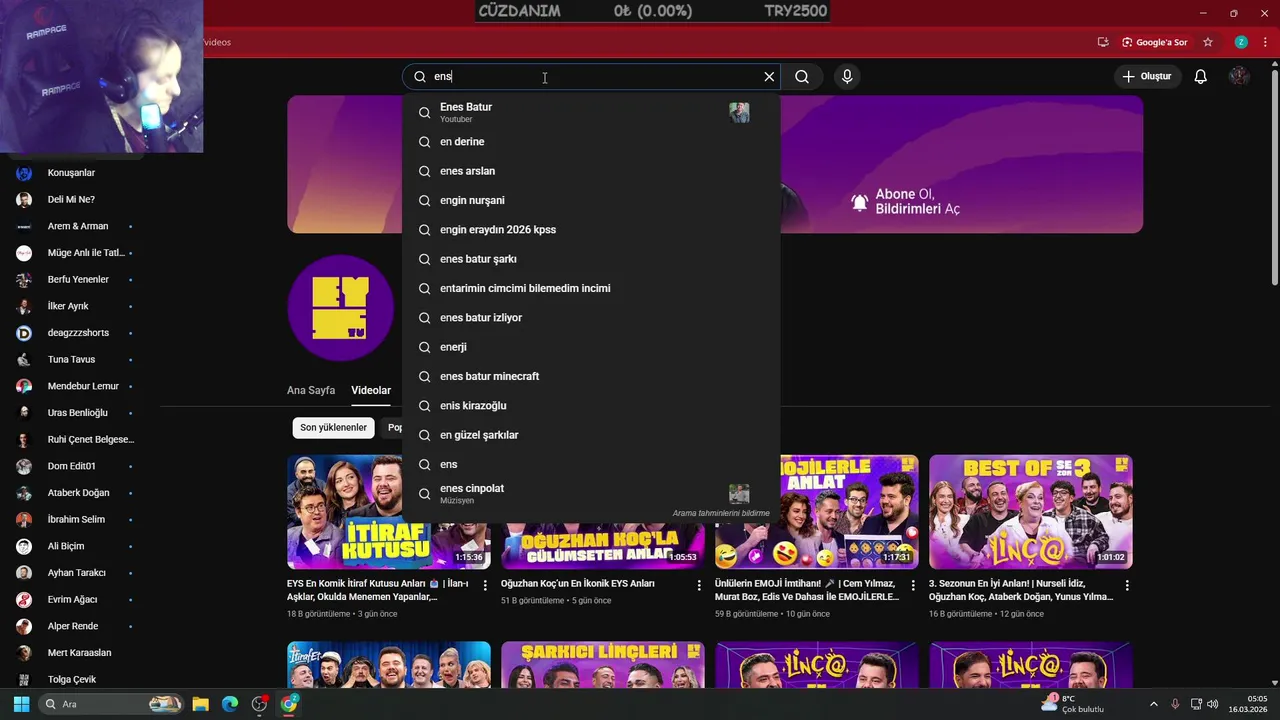
Task: Select the 'en derine' suggestion
Action: point(591,142)
